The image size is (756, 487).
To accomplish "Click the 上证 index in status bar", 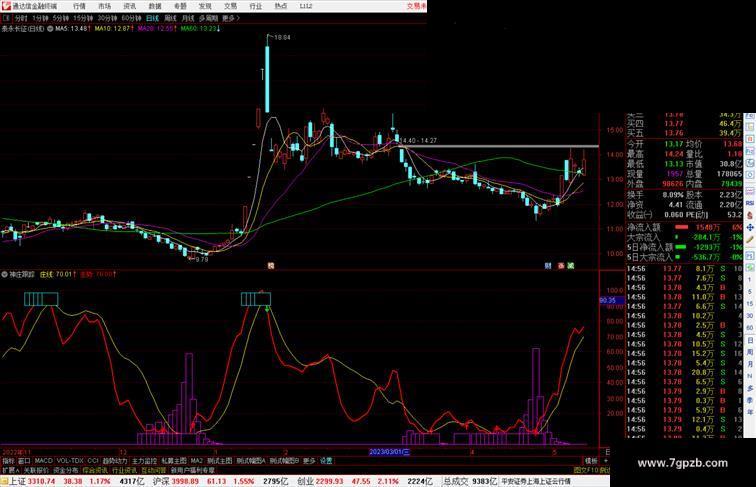I will pos(17,481).
